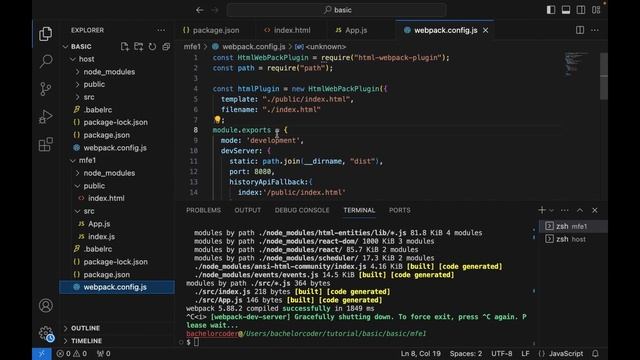Open Explorer more actions ellipsis

pos(161,30)
